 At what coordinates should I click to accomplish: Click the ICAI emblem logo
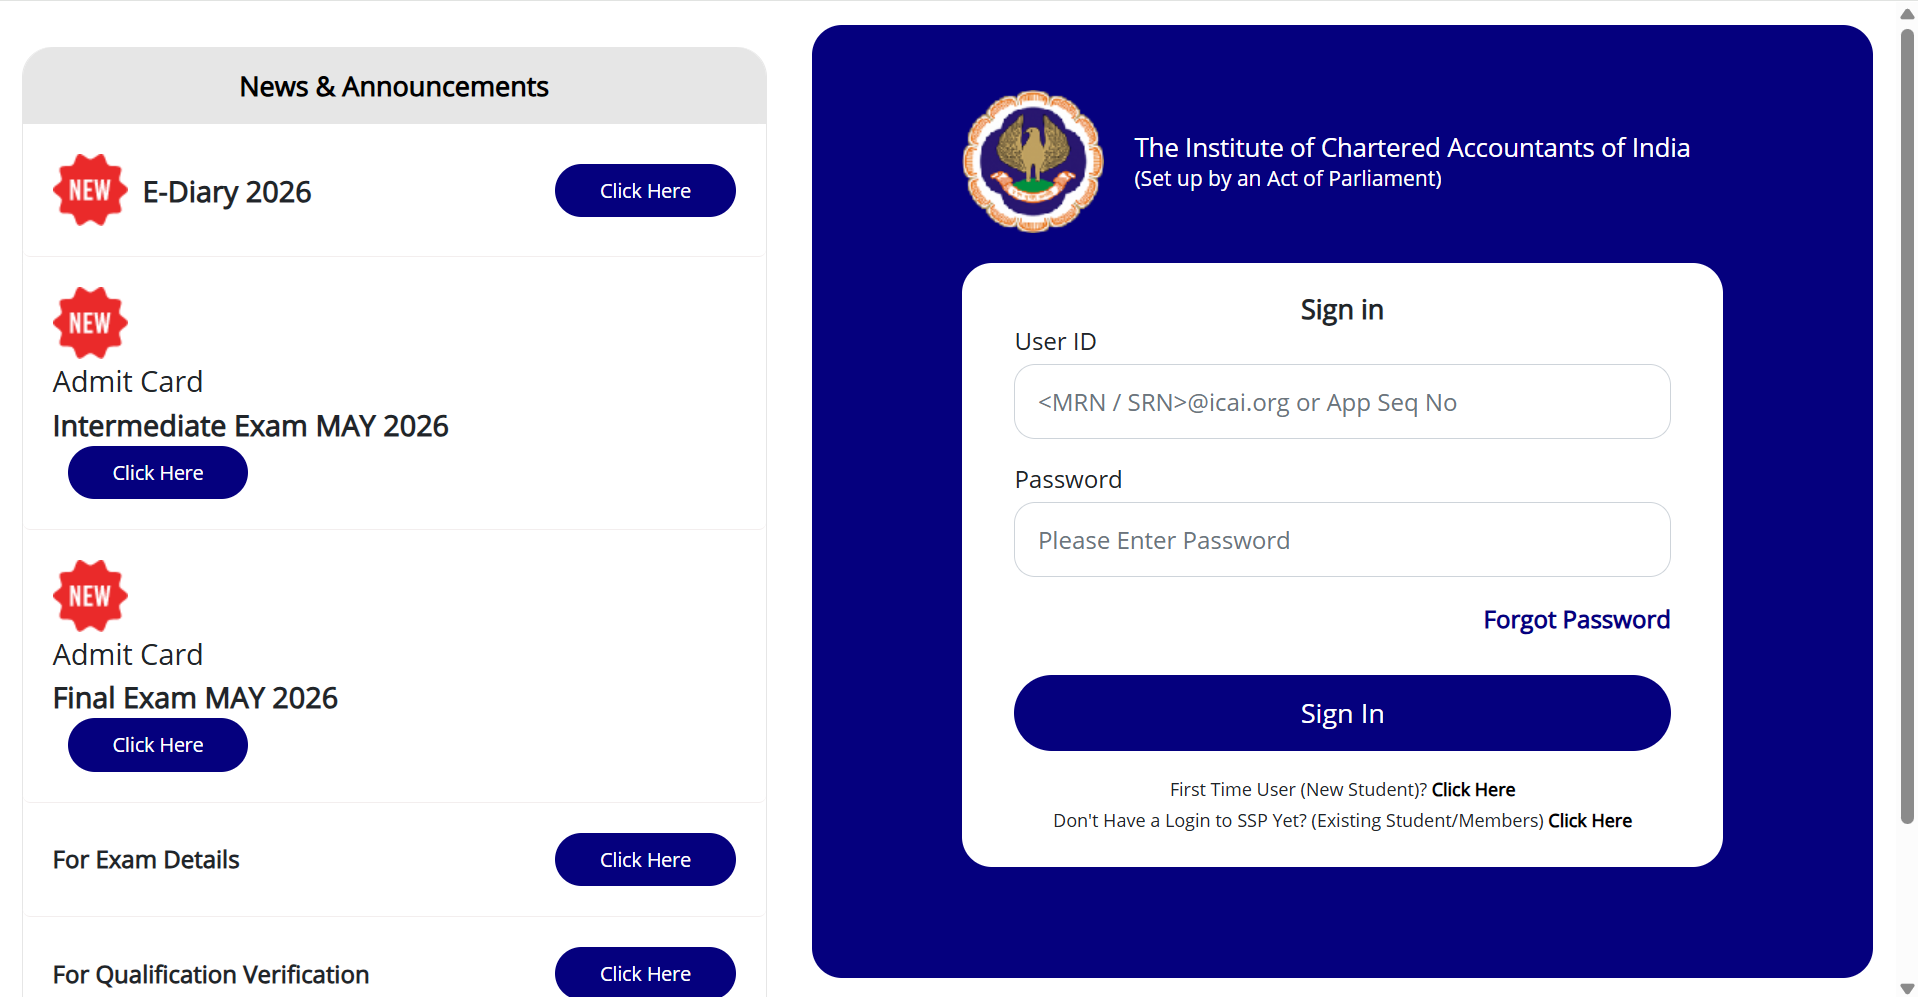[x=1032, y=162]
